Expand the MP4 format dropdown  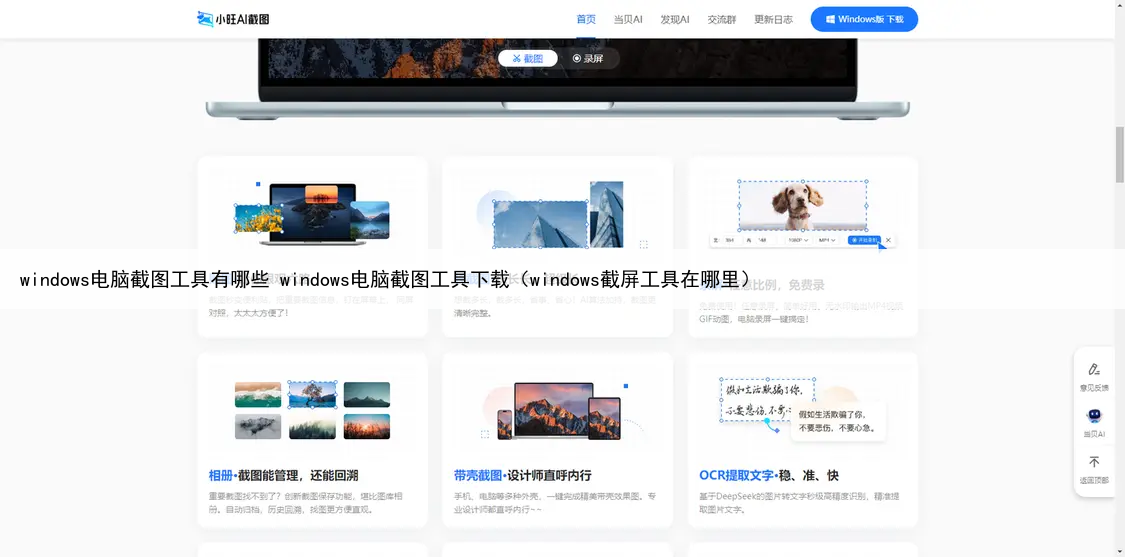[x=827, y=240]
